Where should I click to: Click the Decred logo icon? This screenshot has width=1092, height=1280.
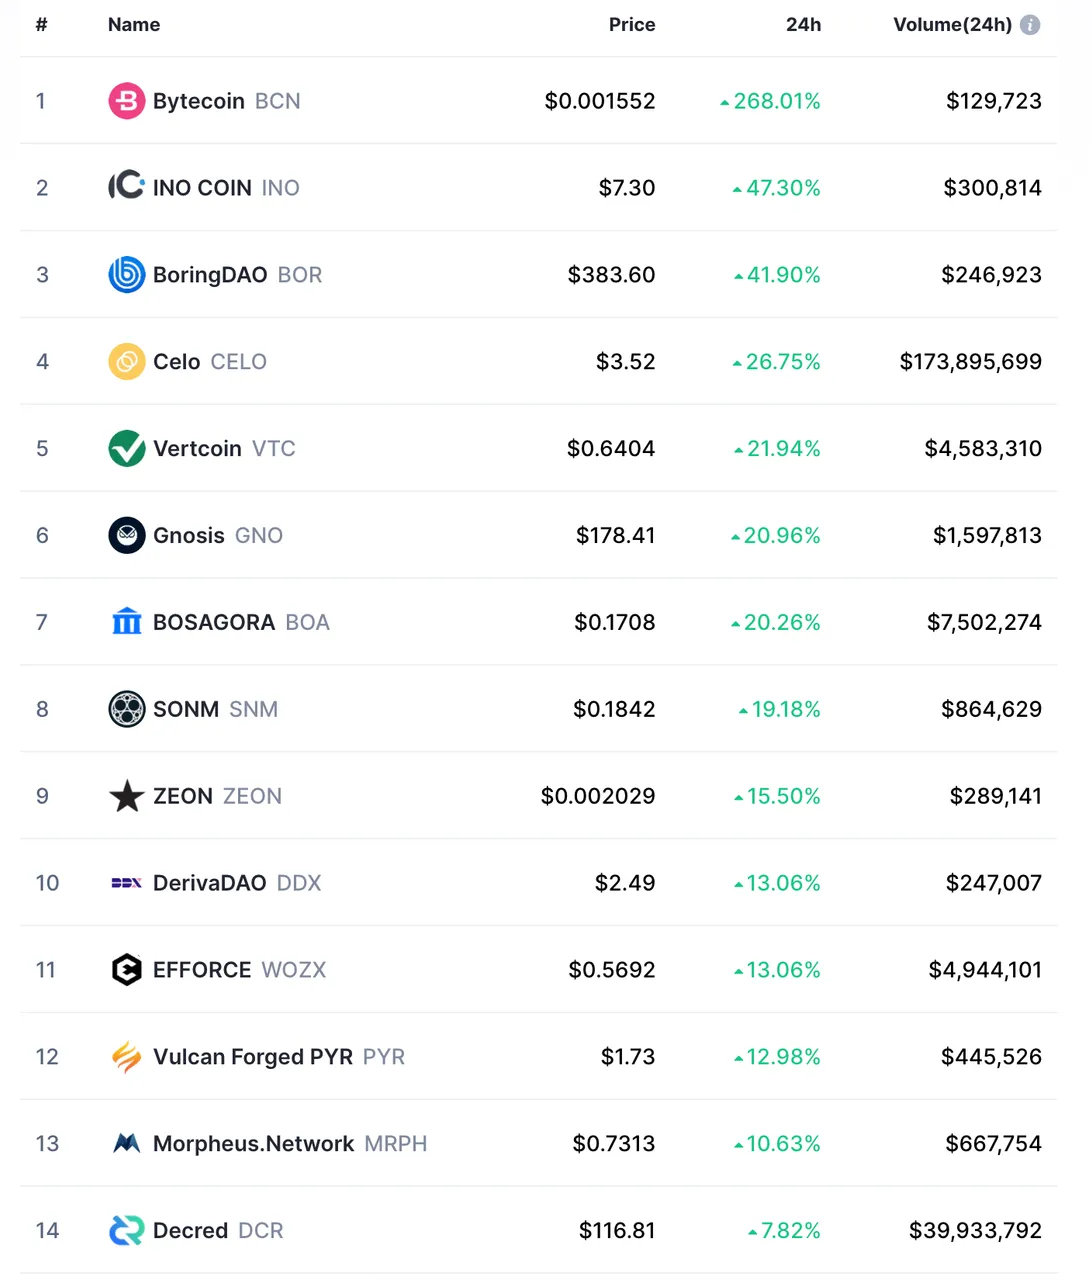point(126,1230)
